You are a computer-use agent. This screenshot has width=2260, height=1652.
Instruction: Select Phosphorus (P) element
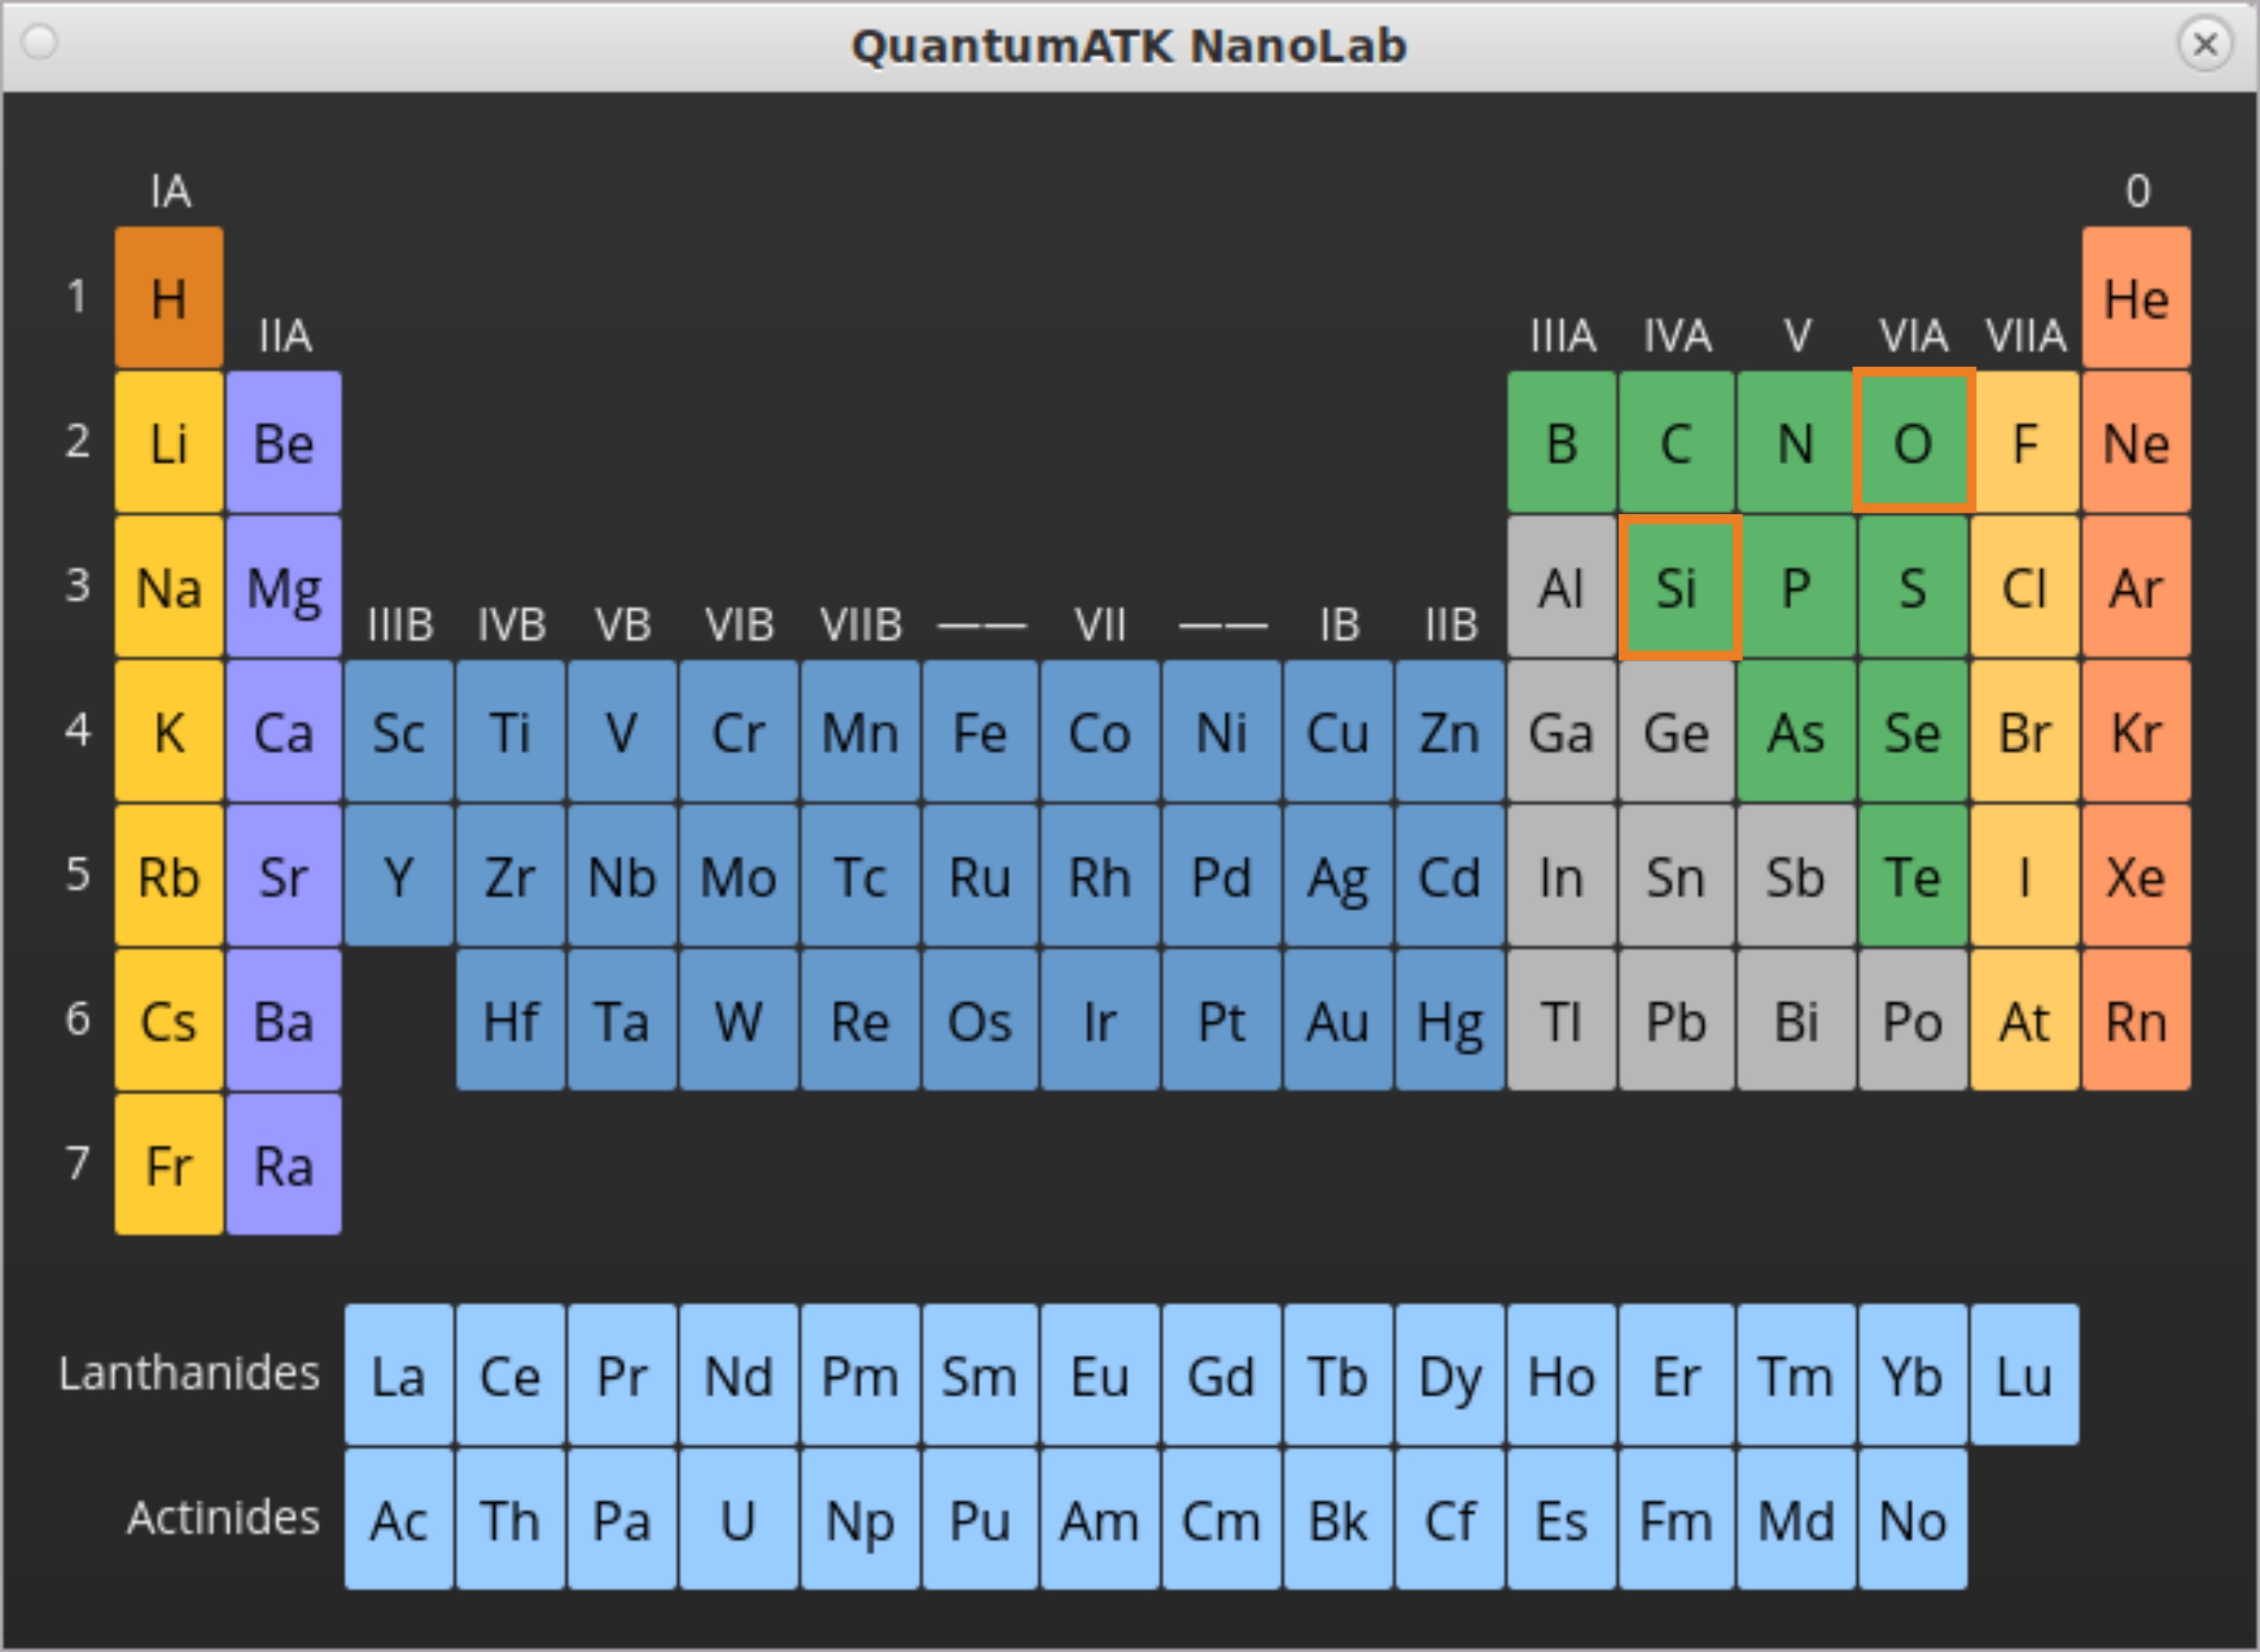[x=1796, y=587]
